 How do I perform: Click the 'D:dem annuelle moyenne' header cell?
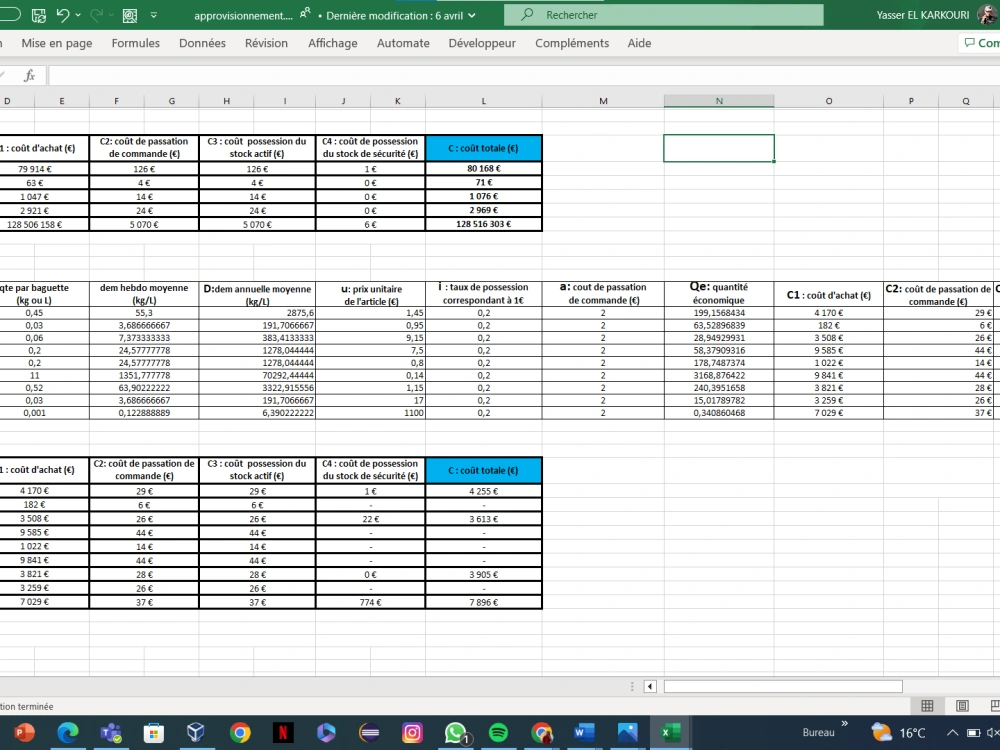257,294
